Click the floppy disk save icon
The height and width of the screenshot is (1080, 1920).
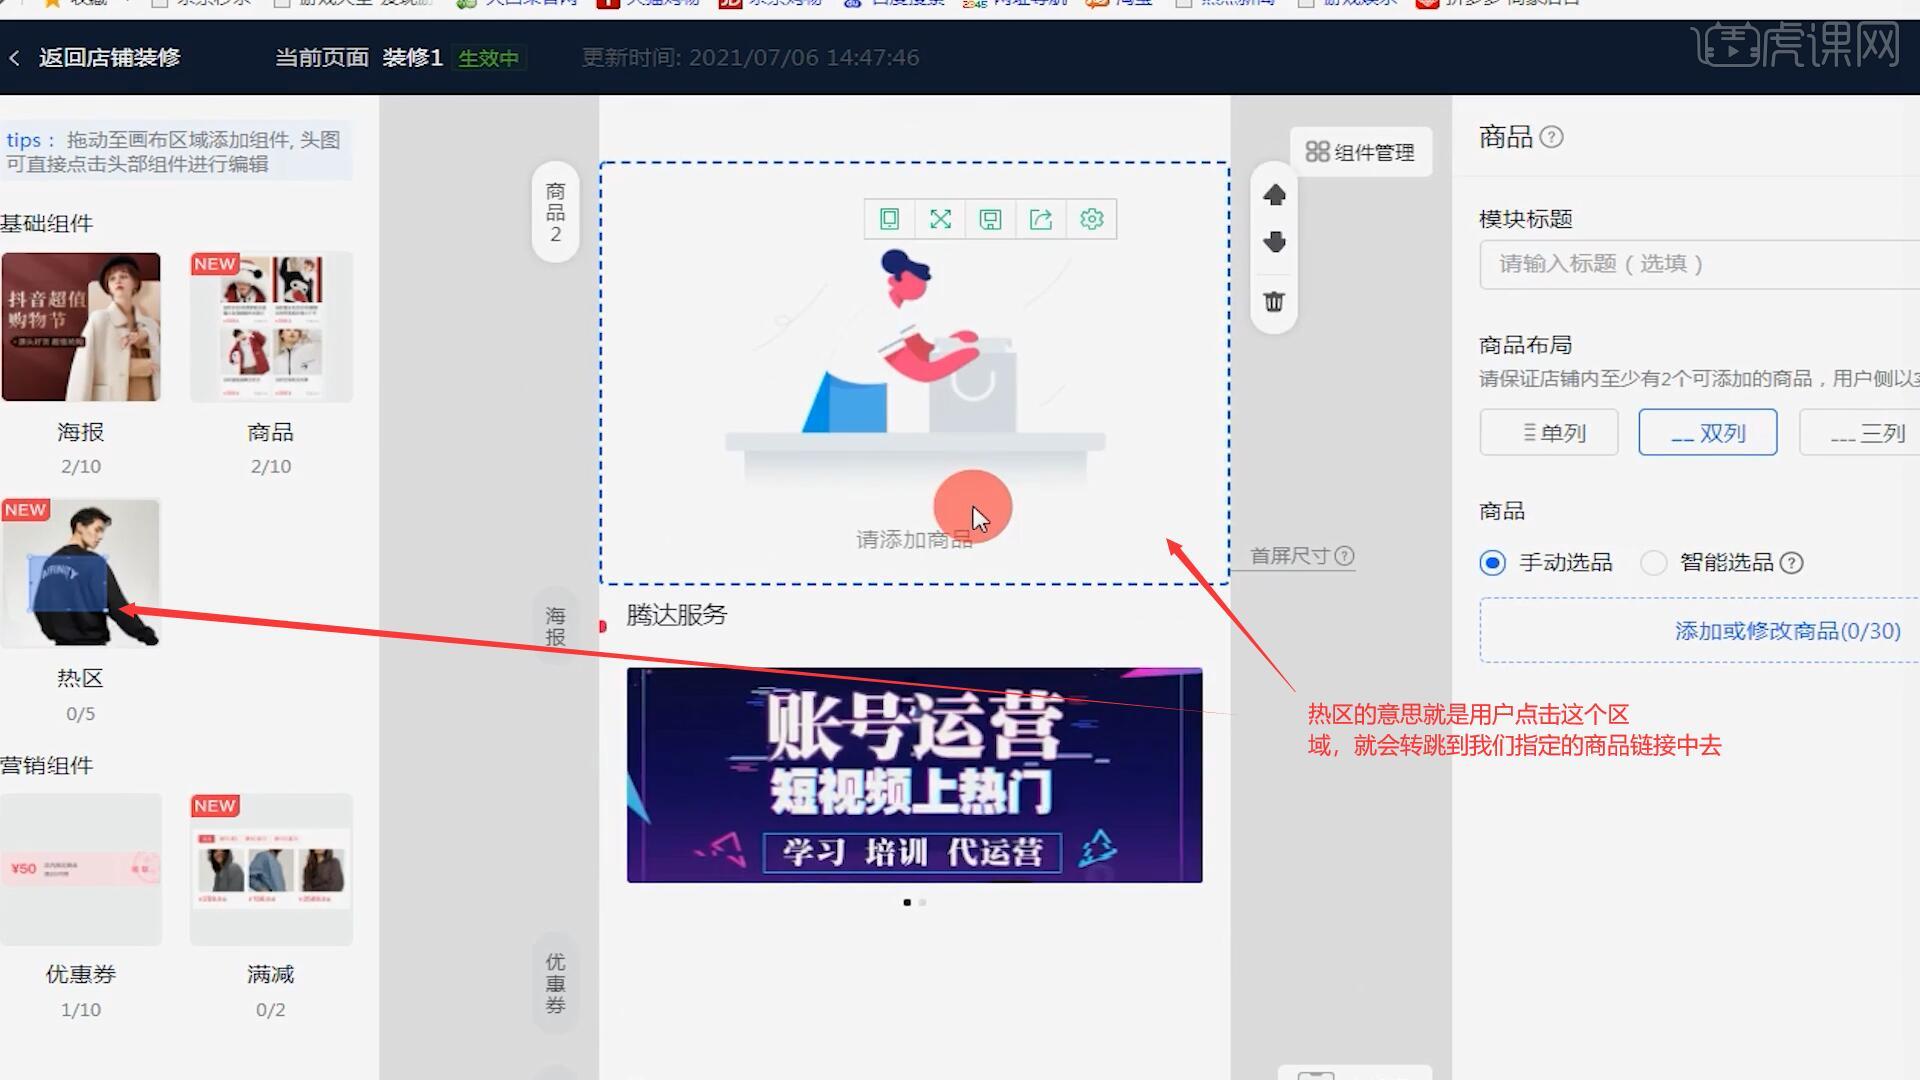point(990,219)
